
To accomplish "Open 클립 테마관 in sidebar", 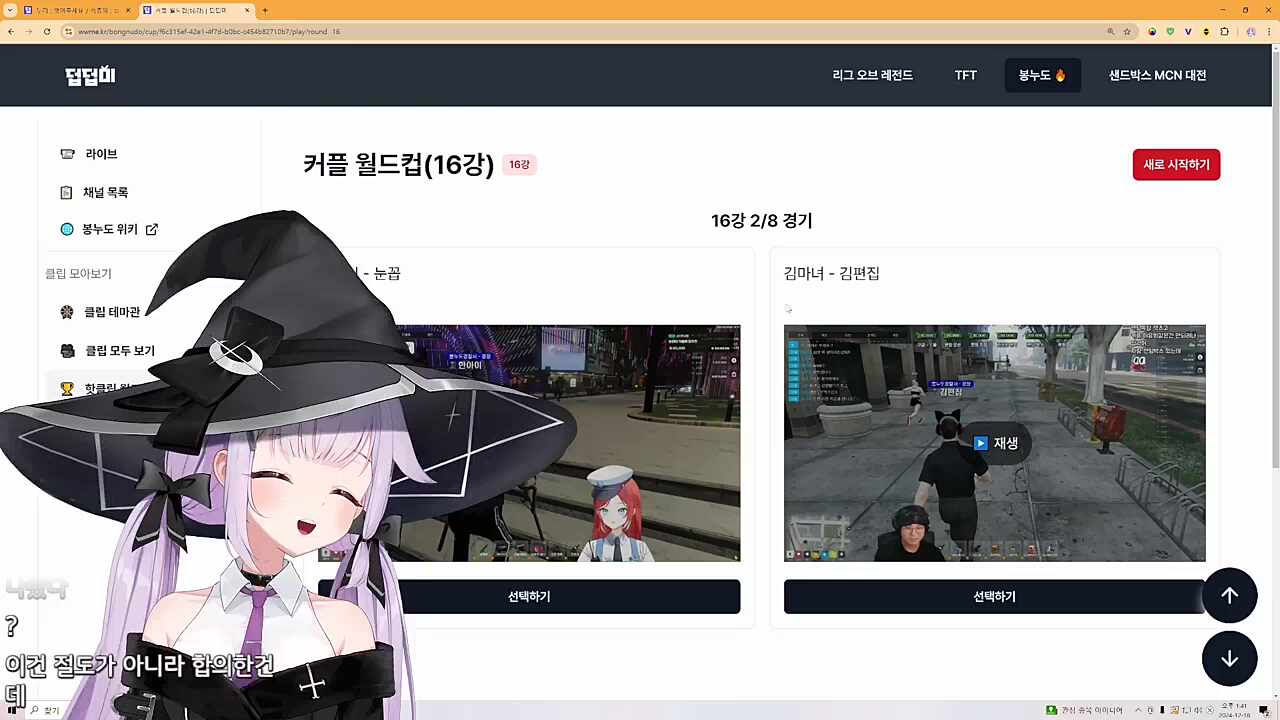I will coord(112,312).
